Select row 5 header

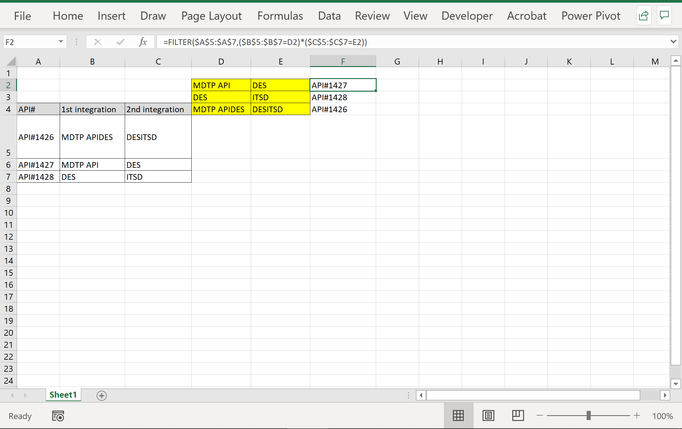point(8,137)
